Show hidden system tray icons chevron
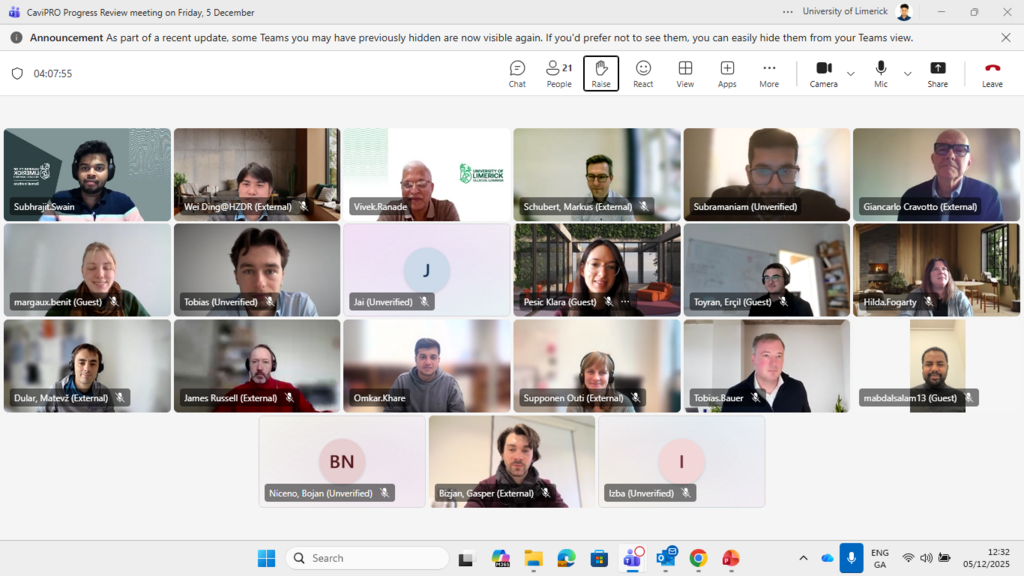This screenshot has height=576, width=1024. pos(803,558)
